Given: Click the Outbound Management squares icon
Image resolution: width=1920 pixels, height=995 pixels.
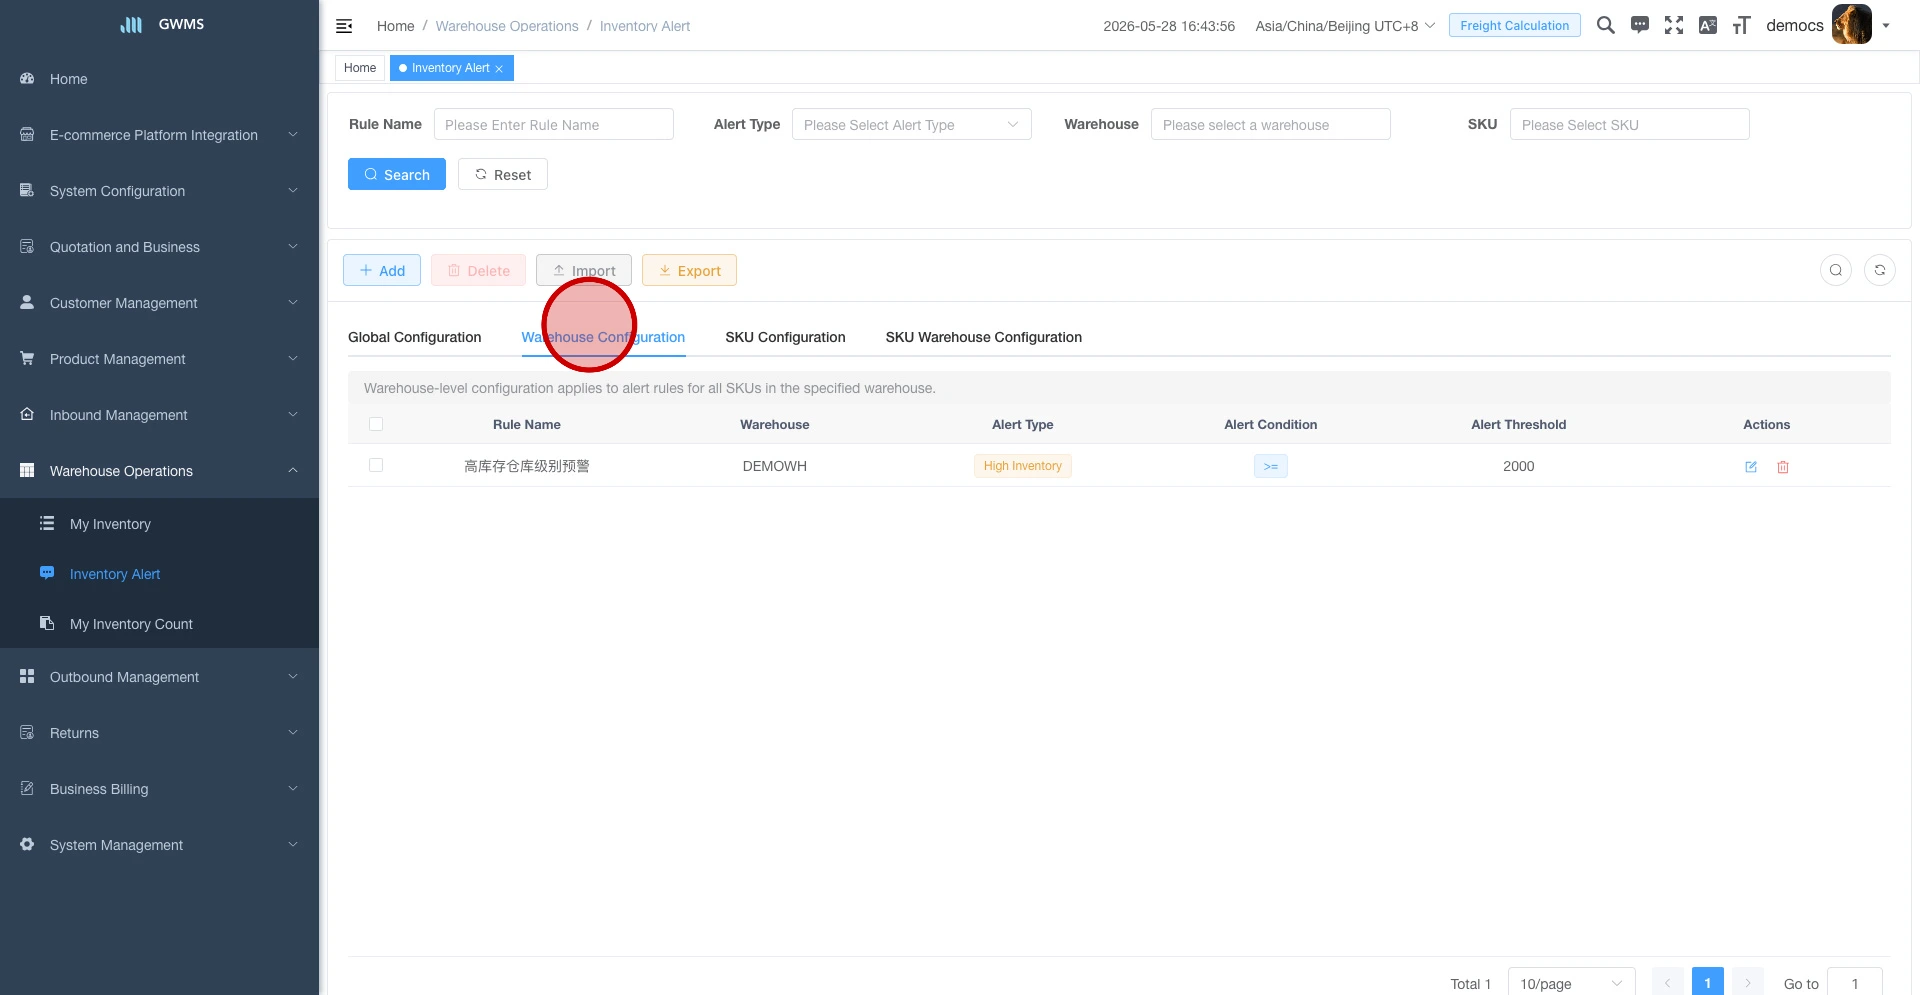Looking at the screenshot, I should point(27,676).
